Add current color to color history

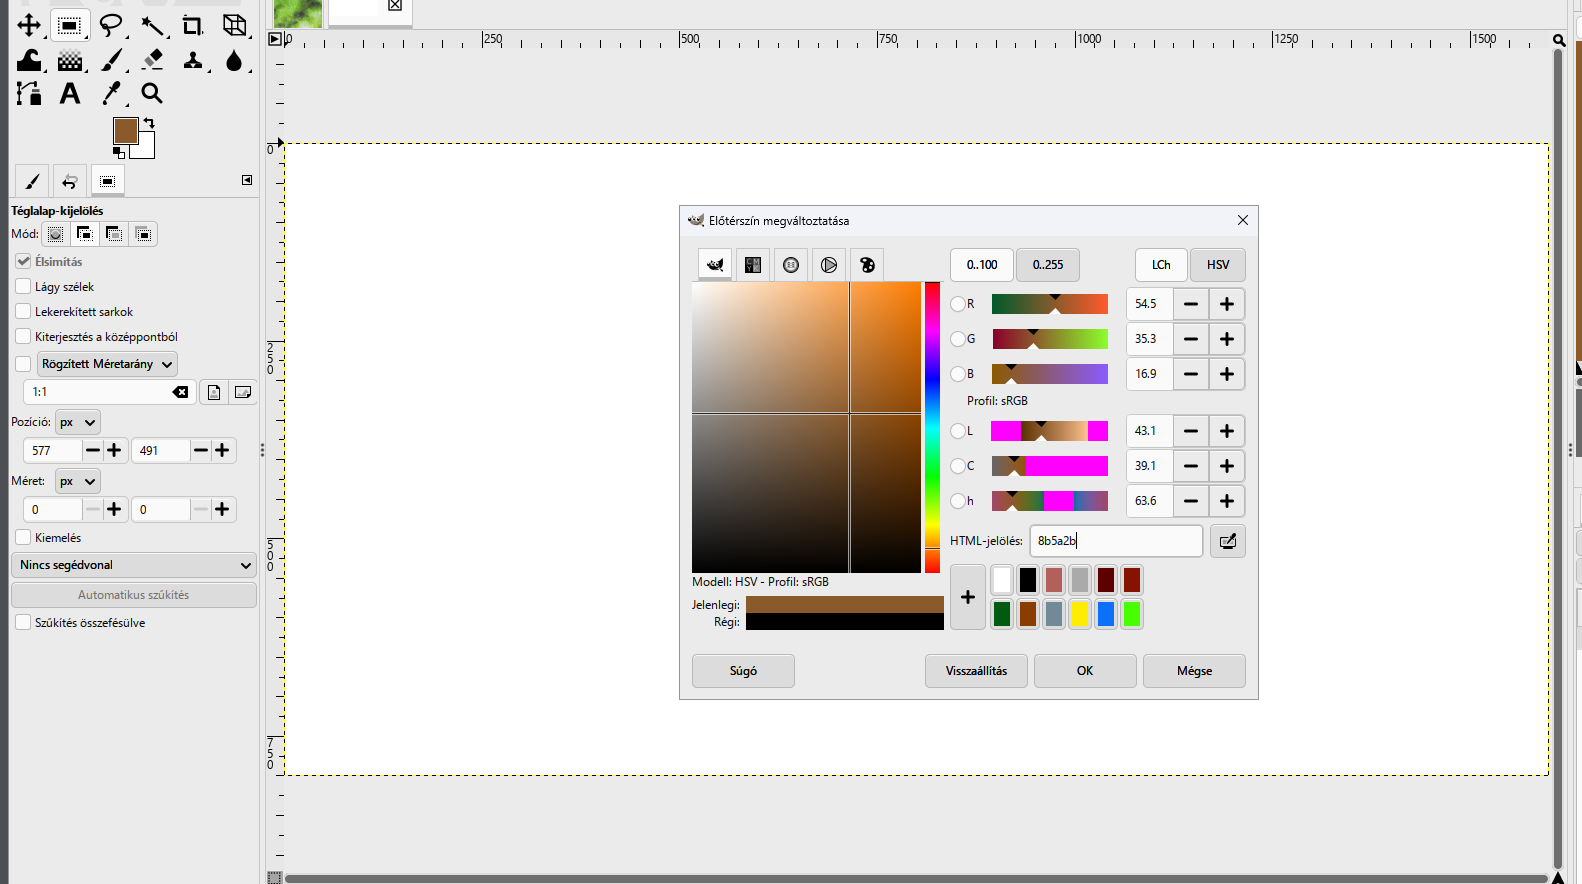coord(968,597)
